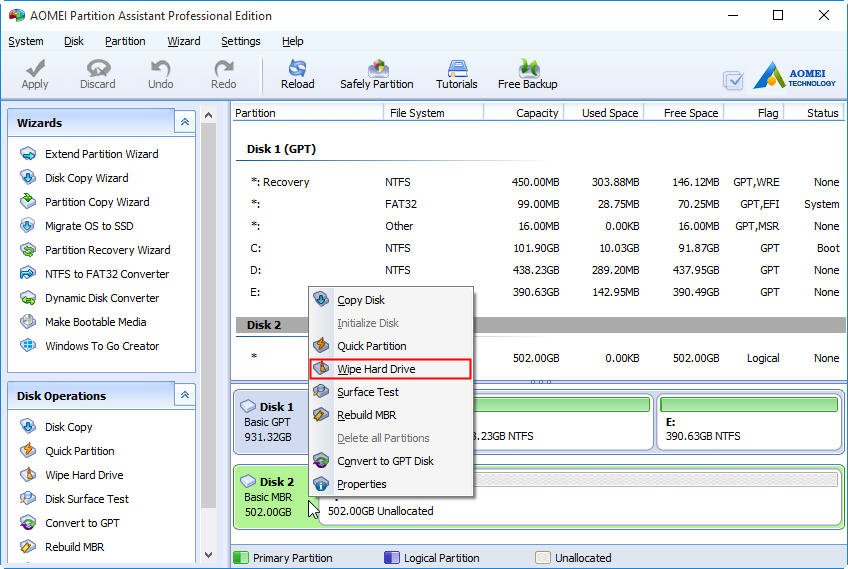The width and height of the screenshot is (848, 569).
Task: Select the D: partition row
Action: 539,270
